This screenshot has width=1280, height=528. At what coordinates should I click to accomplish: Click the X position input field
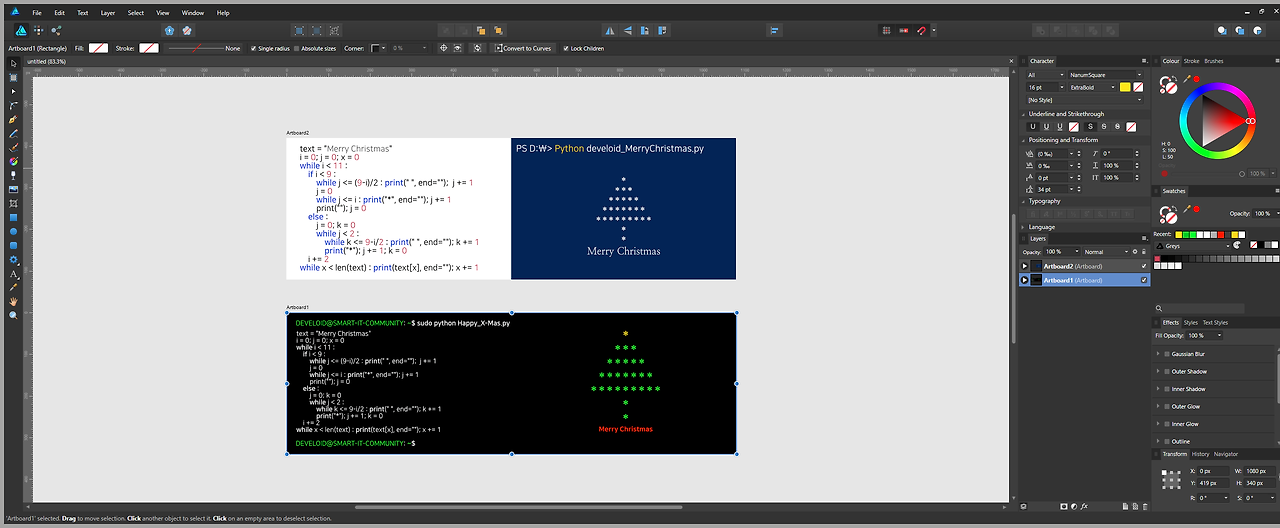pos(1212,471)
